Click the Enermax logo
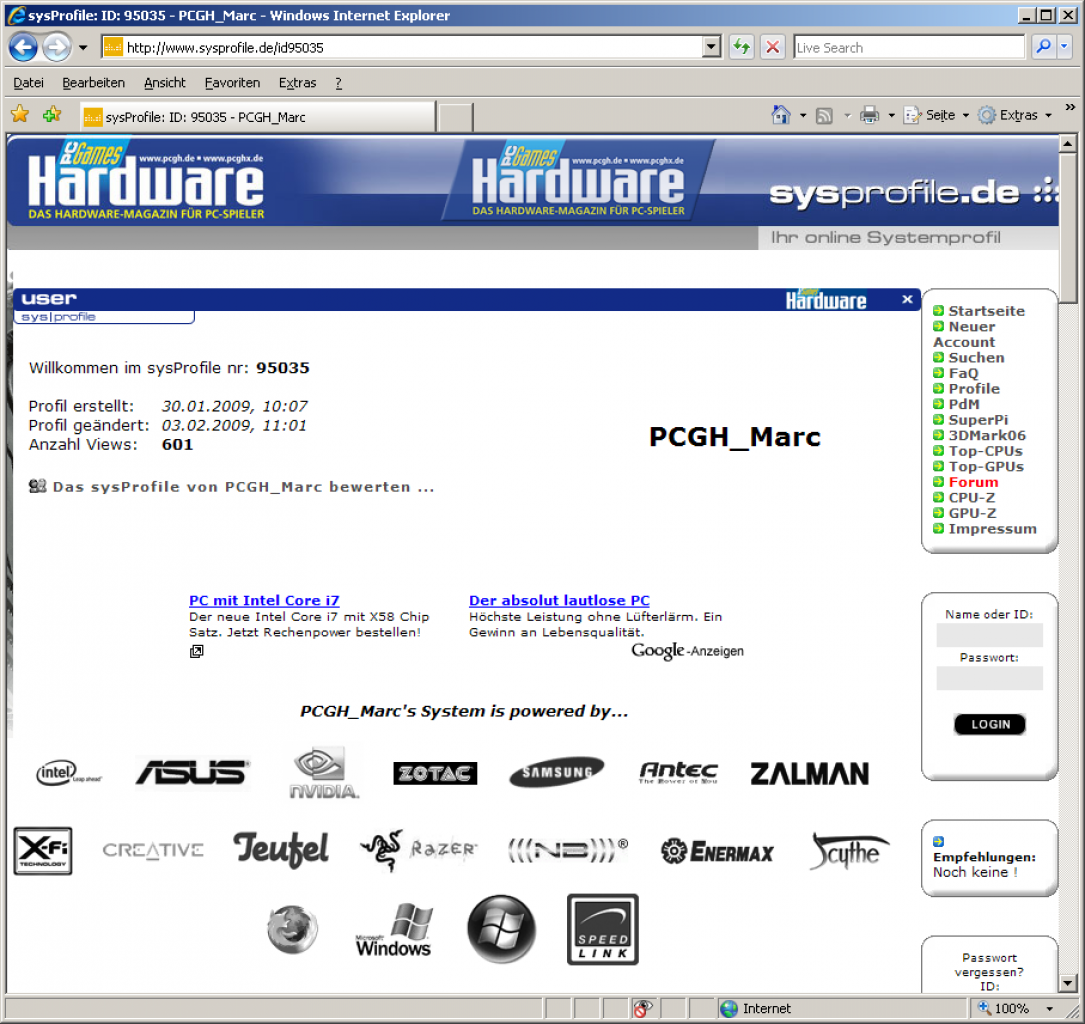 coord(717,852)
